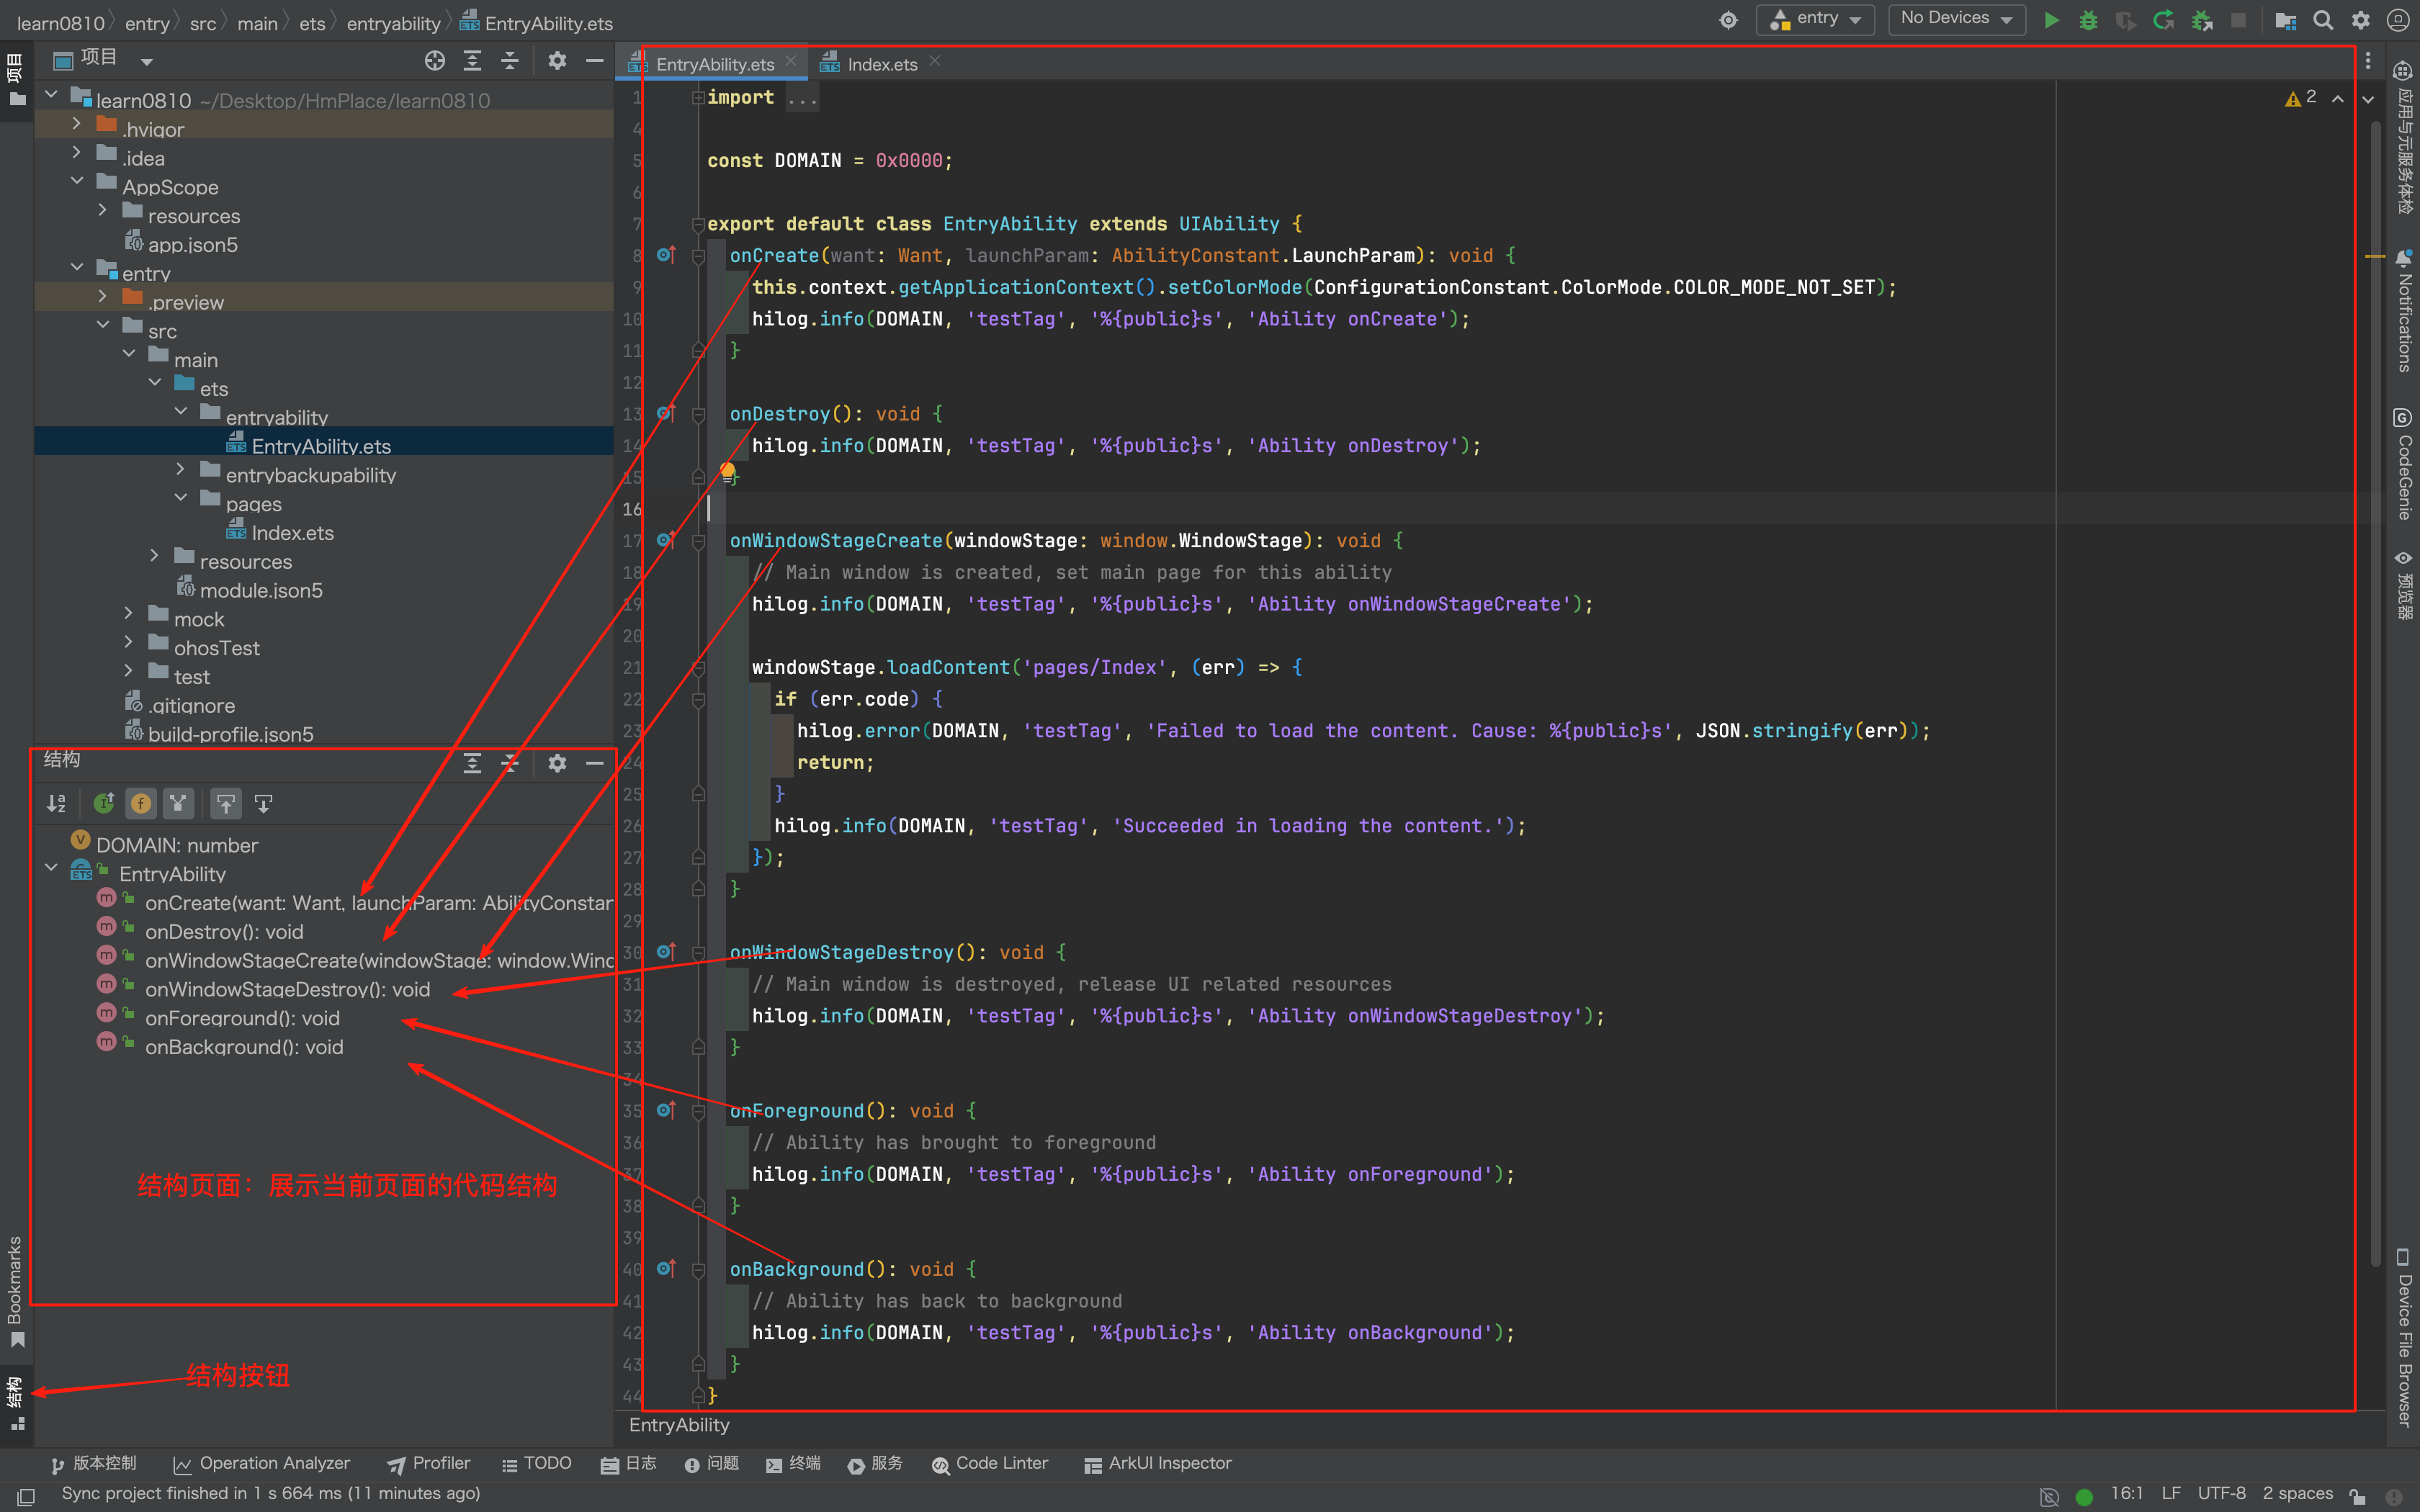This screenshot has width=2420, height=1512.
Task: Run the entry module with green play button
Action: click(x=2051, y=20)
